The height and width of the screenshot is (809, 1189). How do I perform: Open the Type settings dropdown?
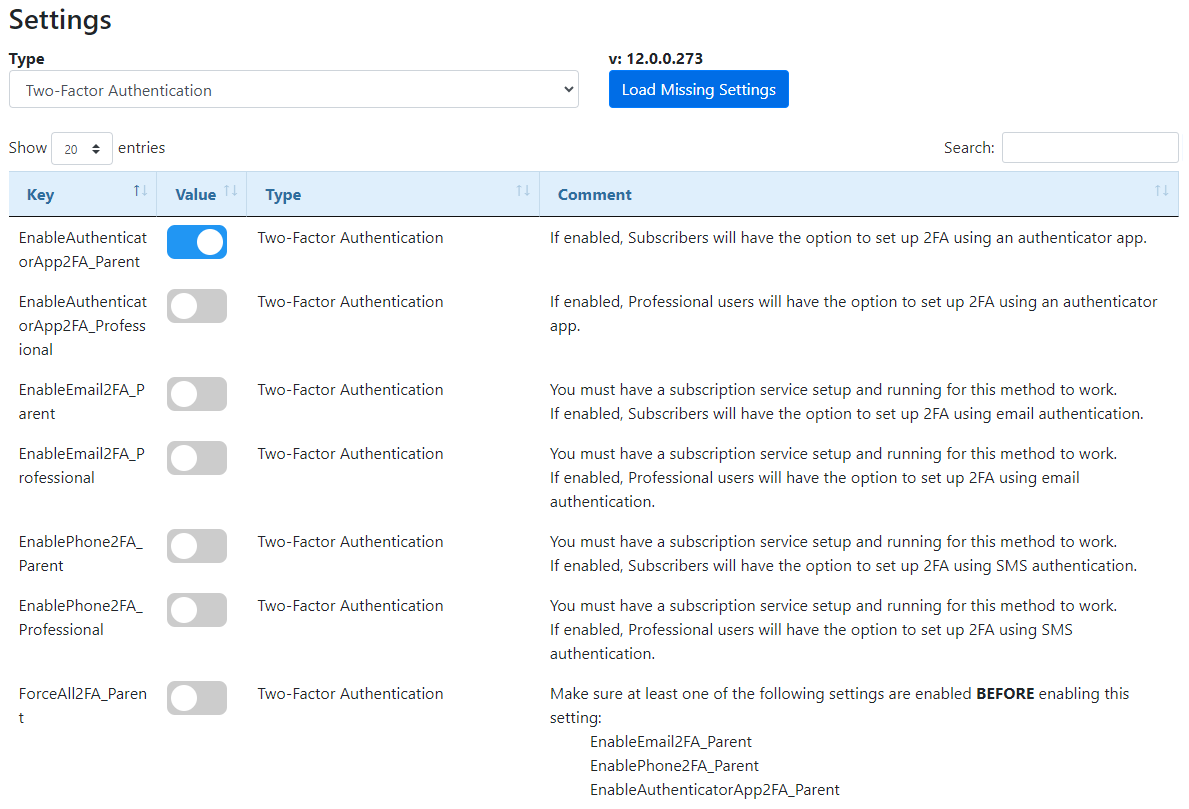(x=293, y=89)
